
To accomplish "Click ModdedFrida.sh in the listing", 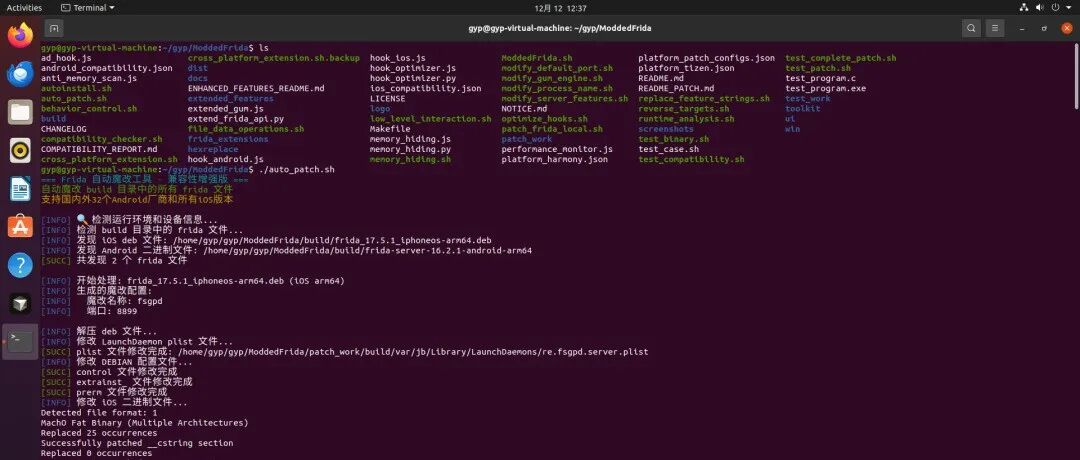I will [537, 59].
